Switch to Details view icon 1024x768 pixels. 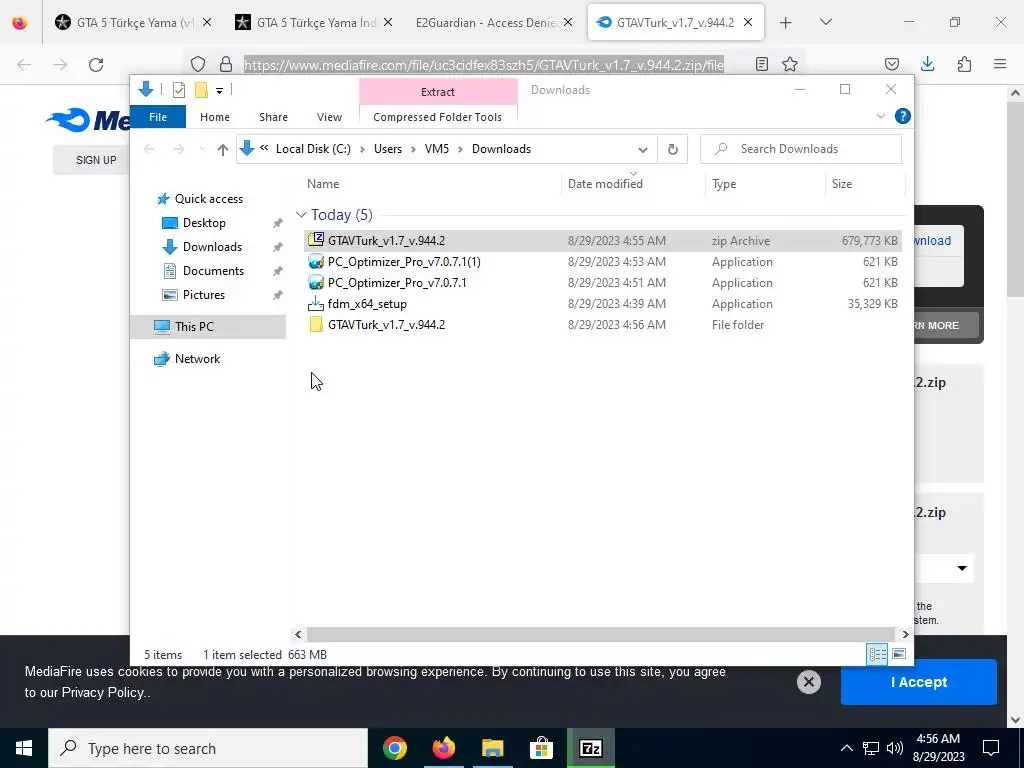877,654
